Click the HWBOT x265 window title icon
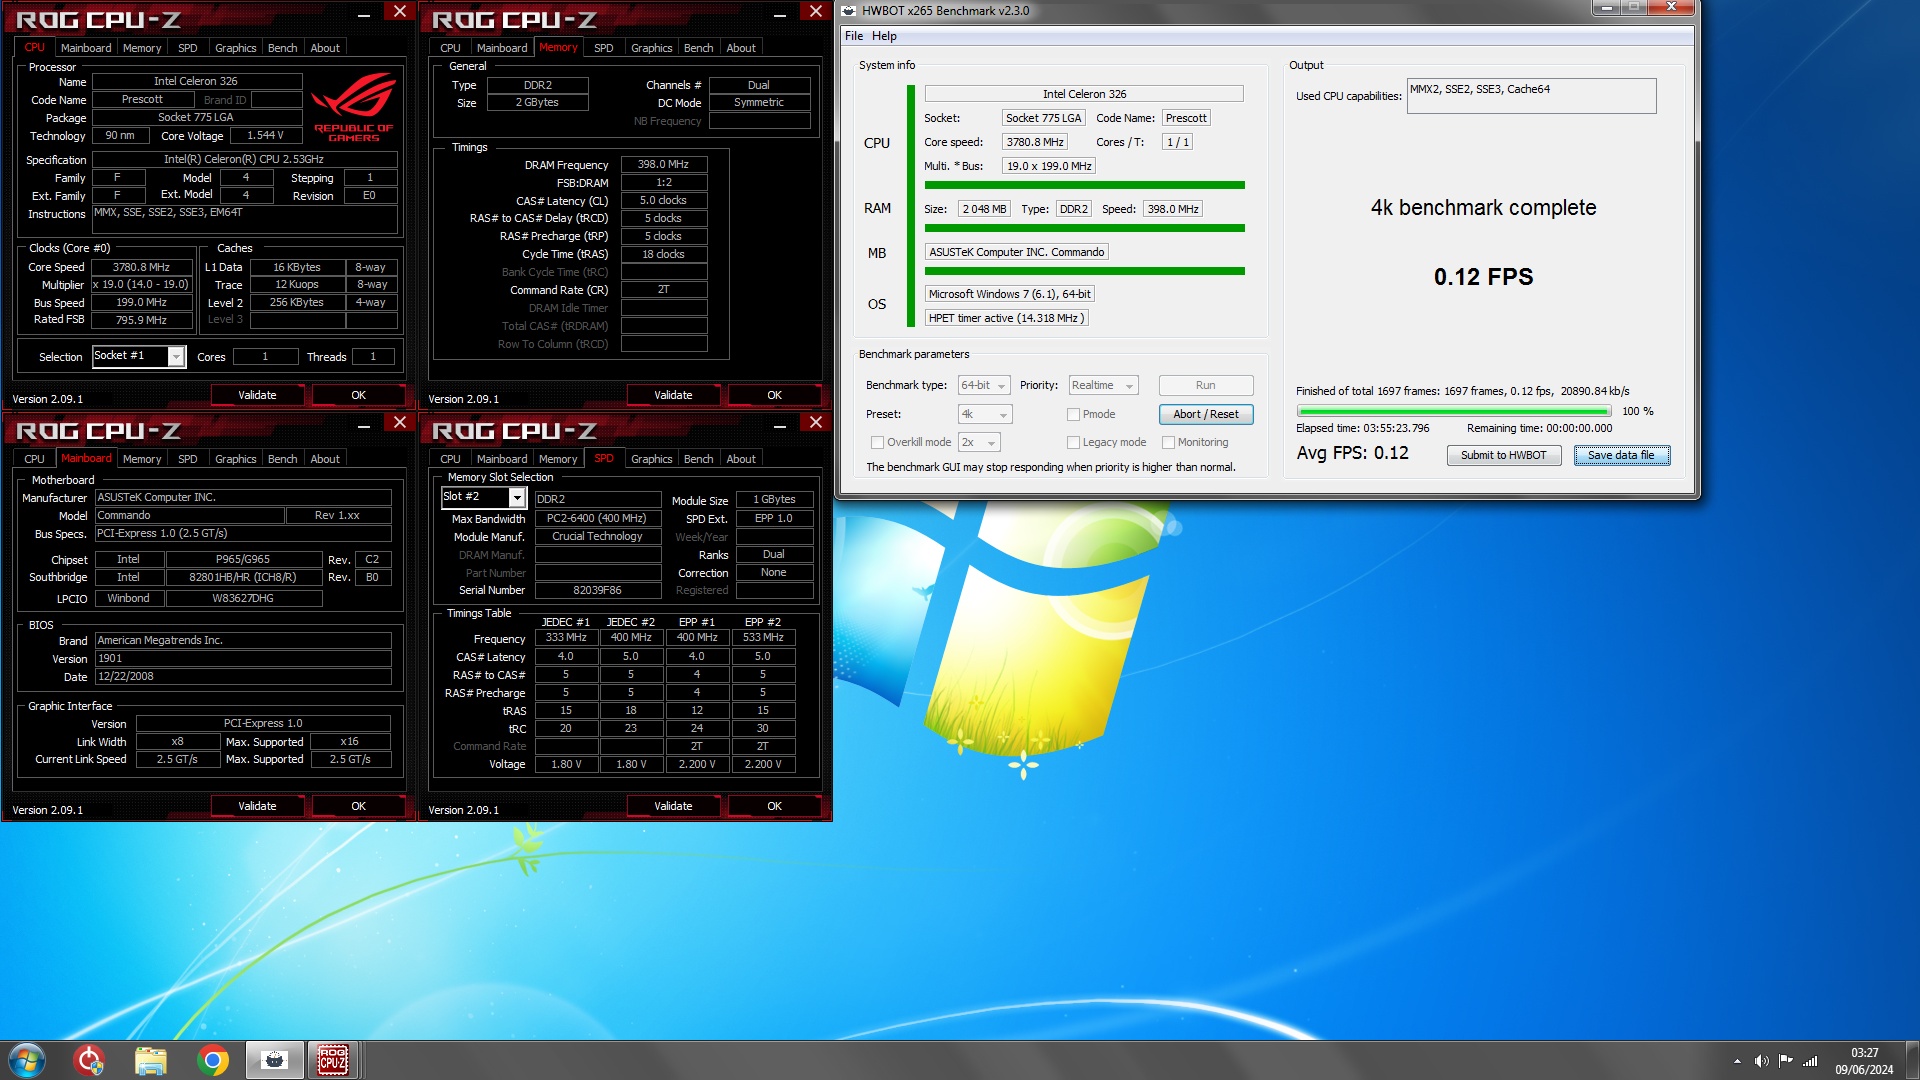Viewport: 1920px width, 1080px height. (849, 11)
